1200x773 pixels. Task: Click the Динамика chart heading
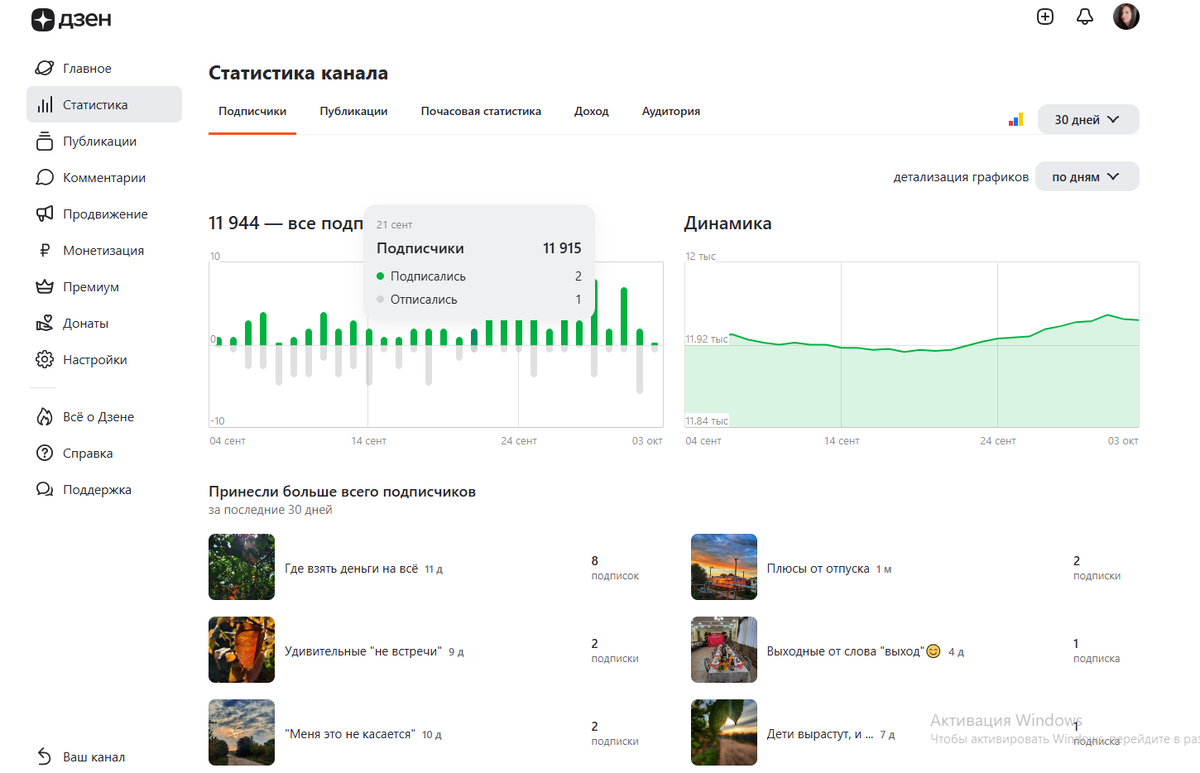[x=728, y=223]
